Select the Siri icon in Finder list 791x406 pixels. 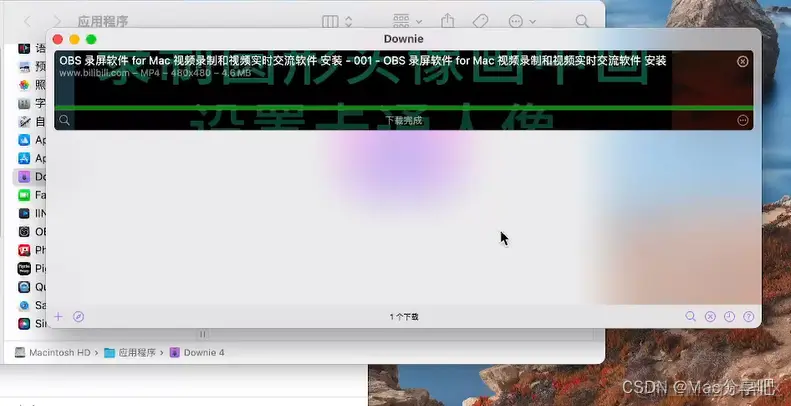pyautogui.click(x=24, y=324)
